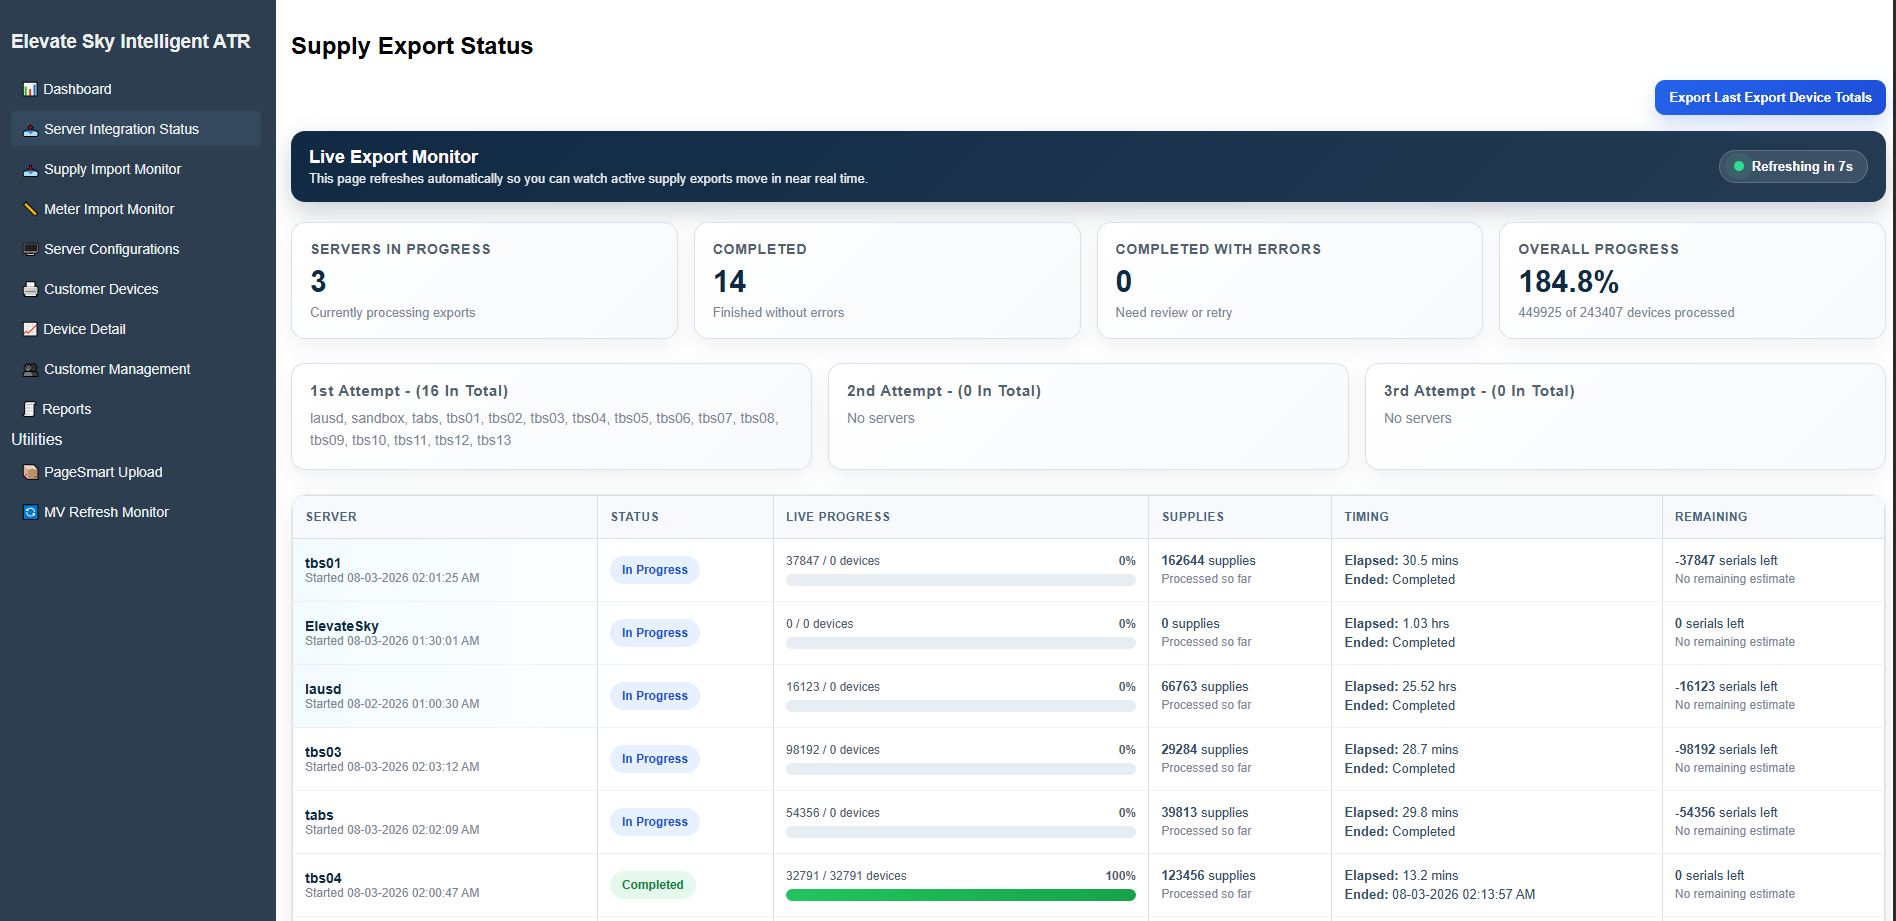The height and width of the screenshot is (921, 1896).
Task: Open Server Integration Status page
Action: click(136, 129)
